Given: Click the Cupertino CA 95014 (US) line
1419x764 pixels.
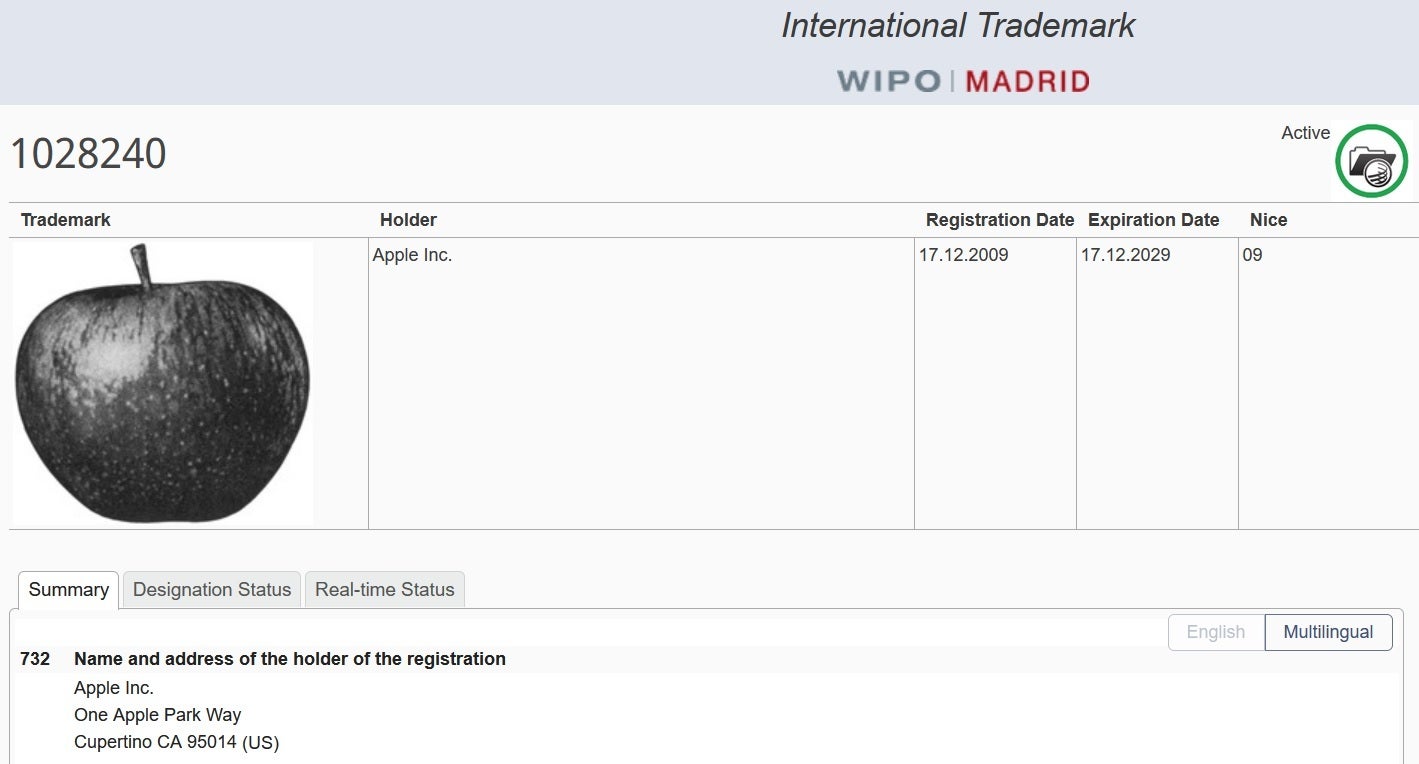Looking at the screenshot, I should click(177, 742).
